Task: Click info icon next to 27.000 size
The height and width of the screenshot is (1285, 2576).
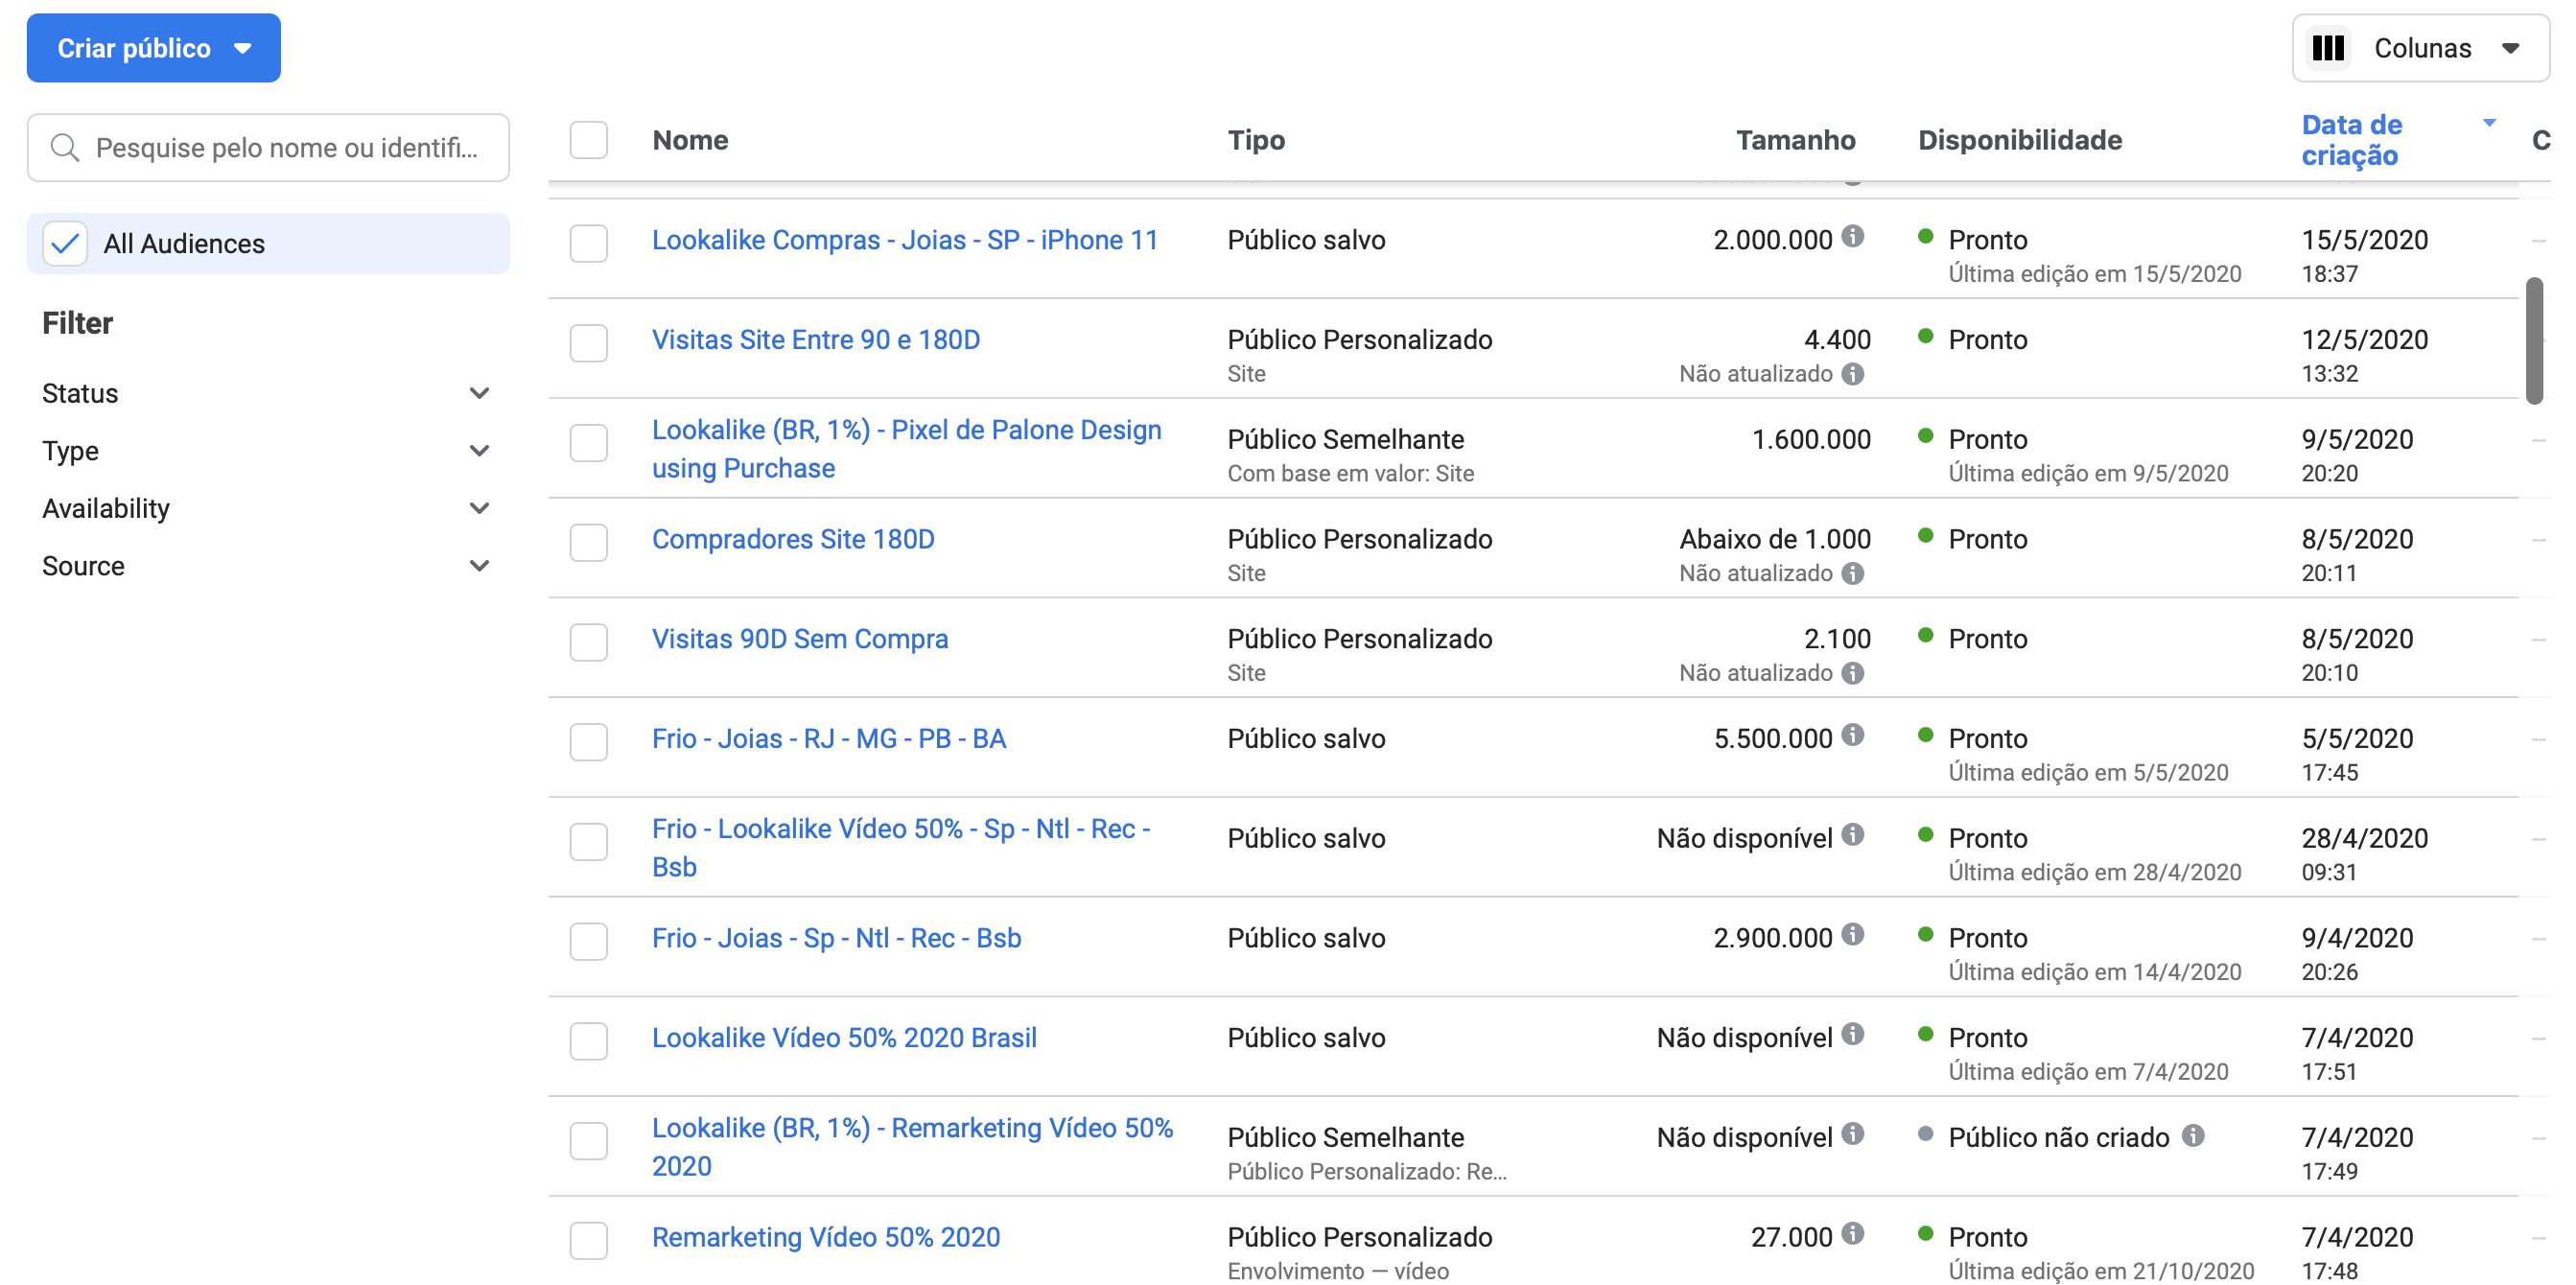Action: point(1852,1234)
